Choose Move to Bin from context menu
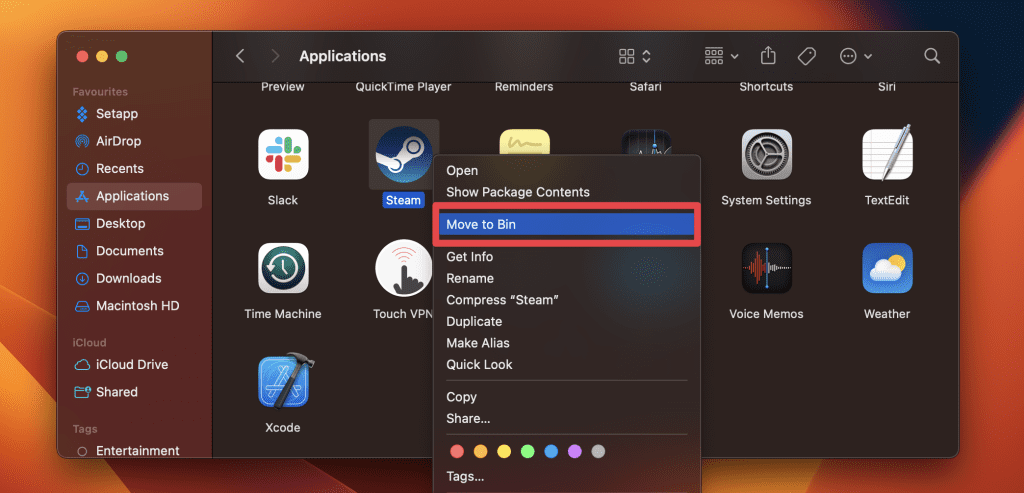 click(x=566, y=225)
